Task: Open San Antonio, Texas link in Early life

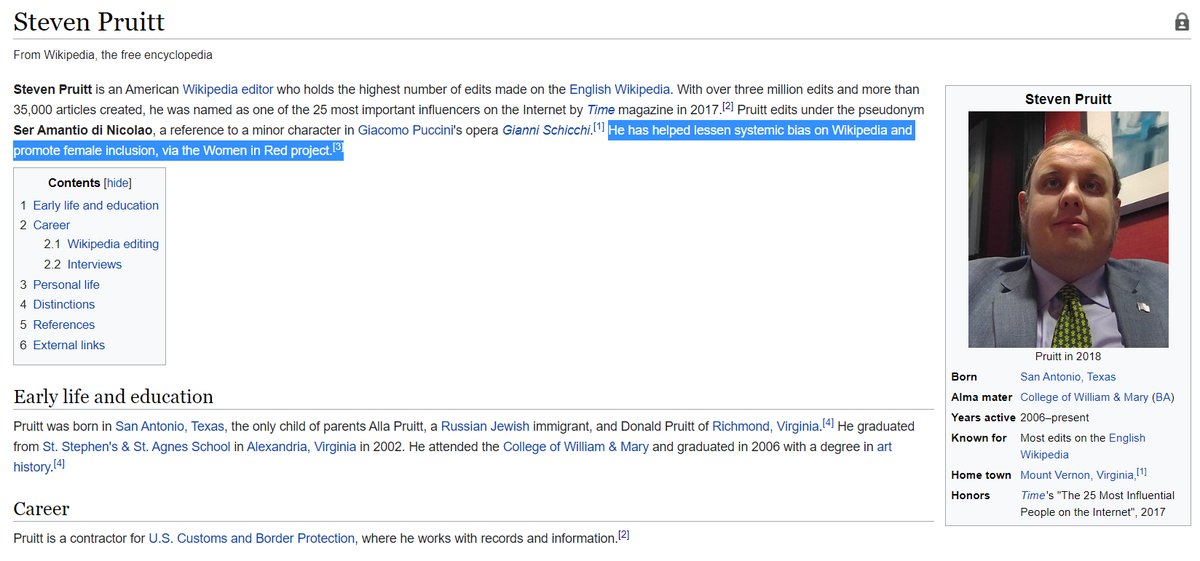Action: click(x=171, y=426)
